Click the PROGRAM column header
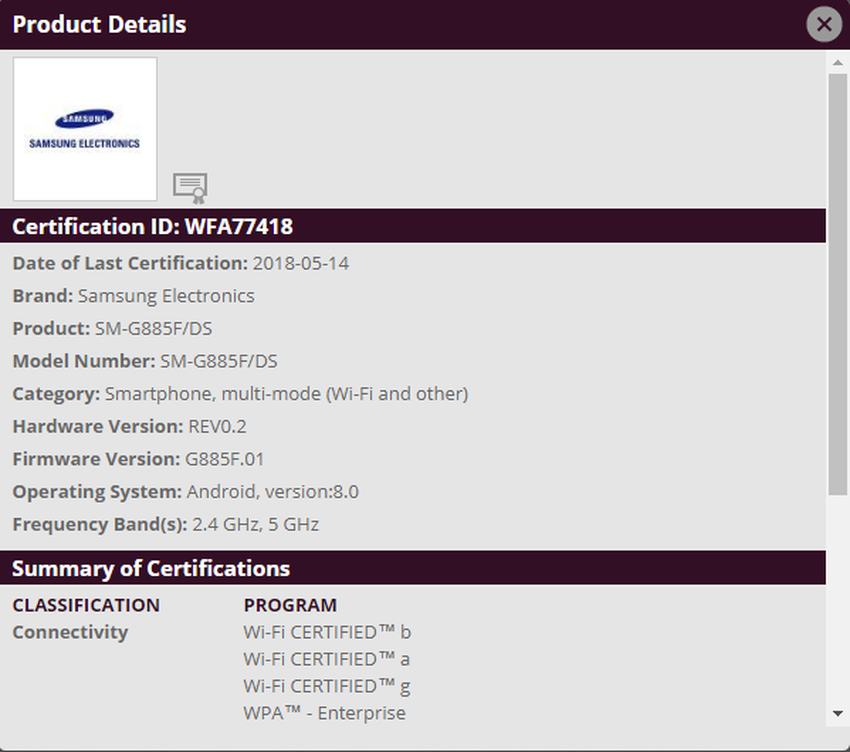 290,605
